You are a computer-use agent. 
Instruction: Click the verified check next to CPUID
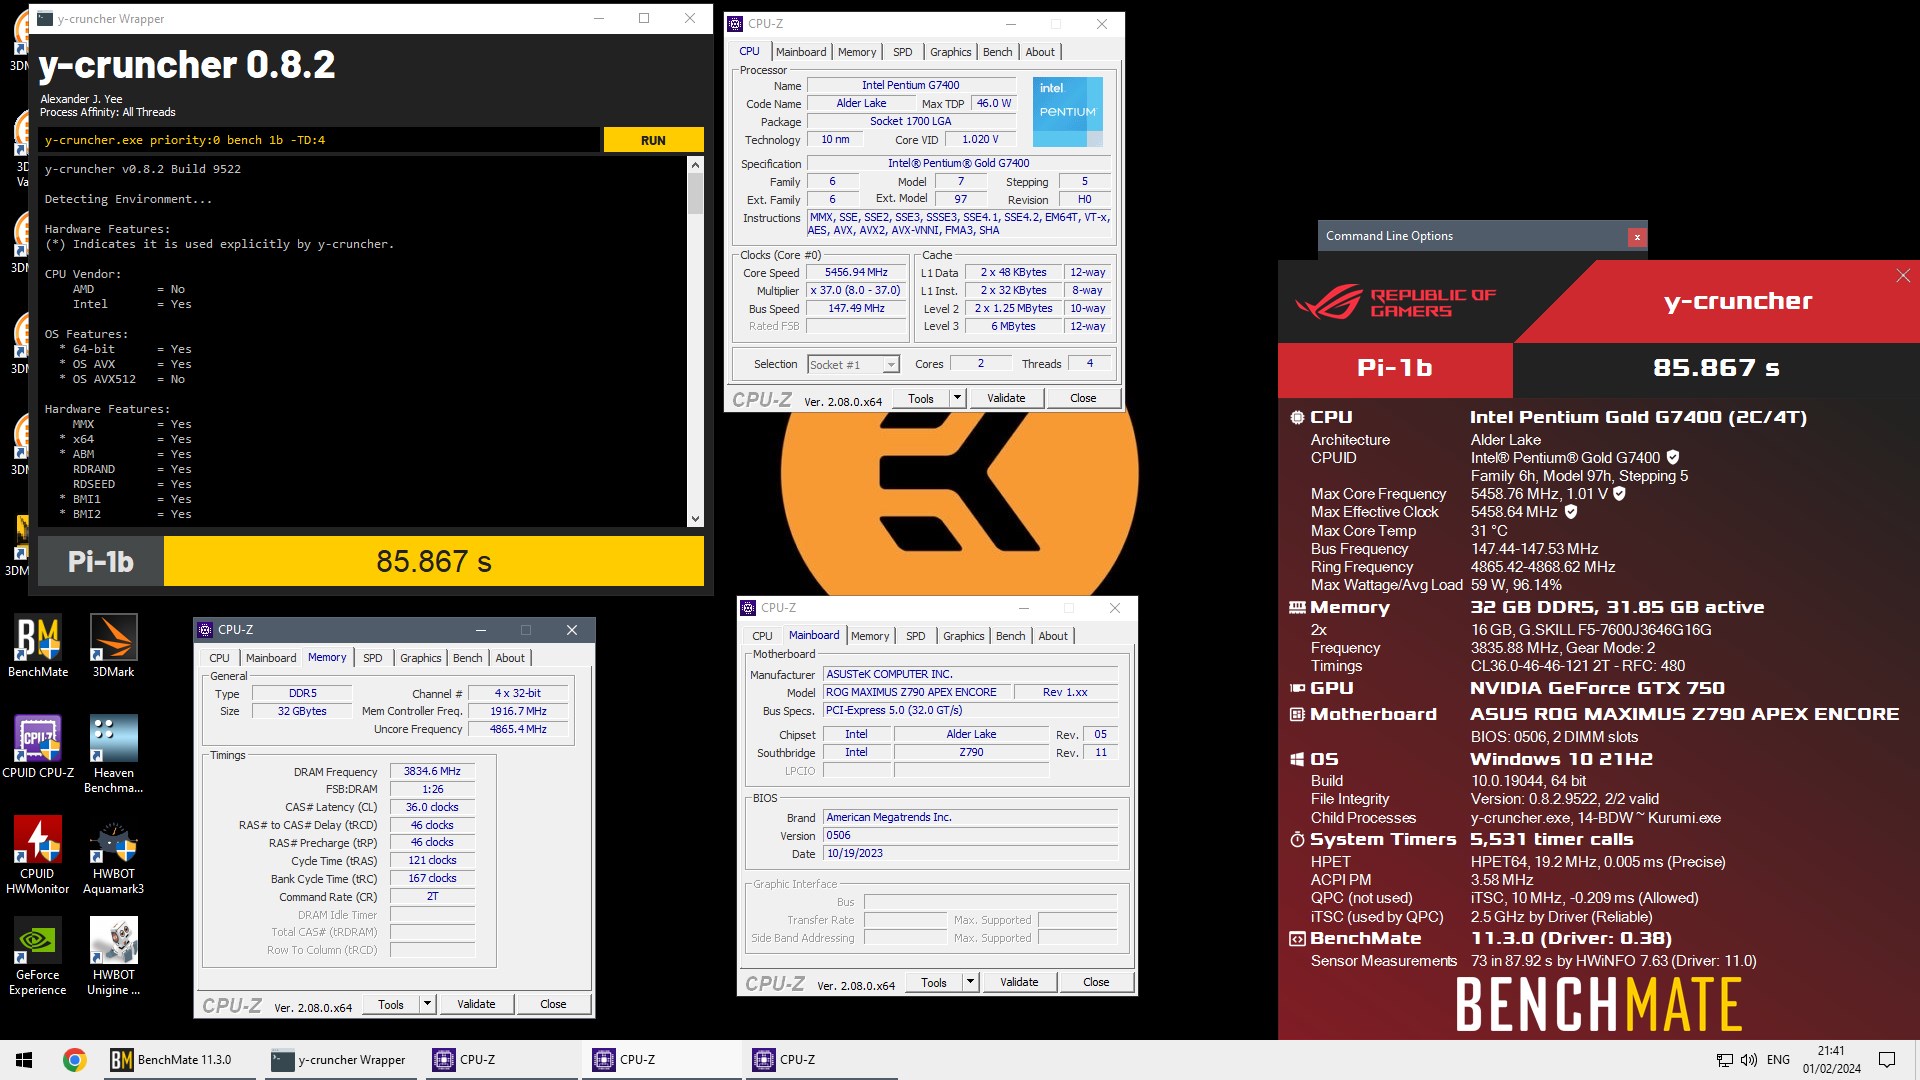[x=1673, y=458]
